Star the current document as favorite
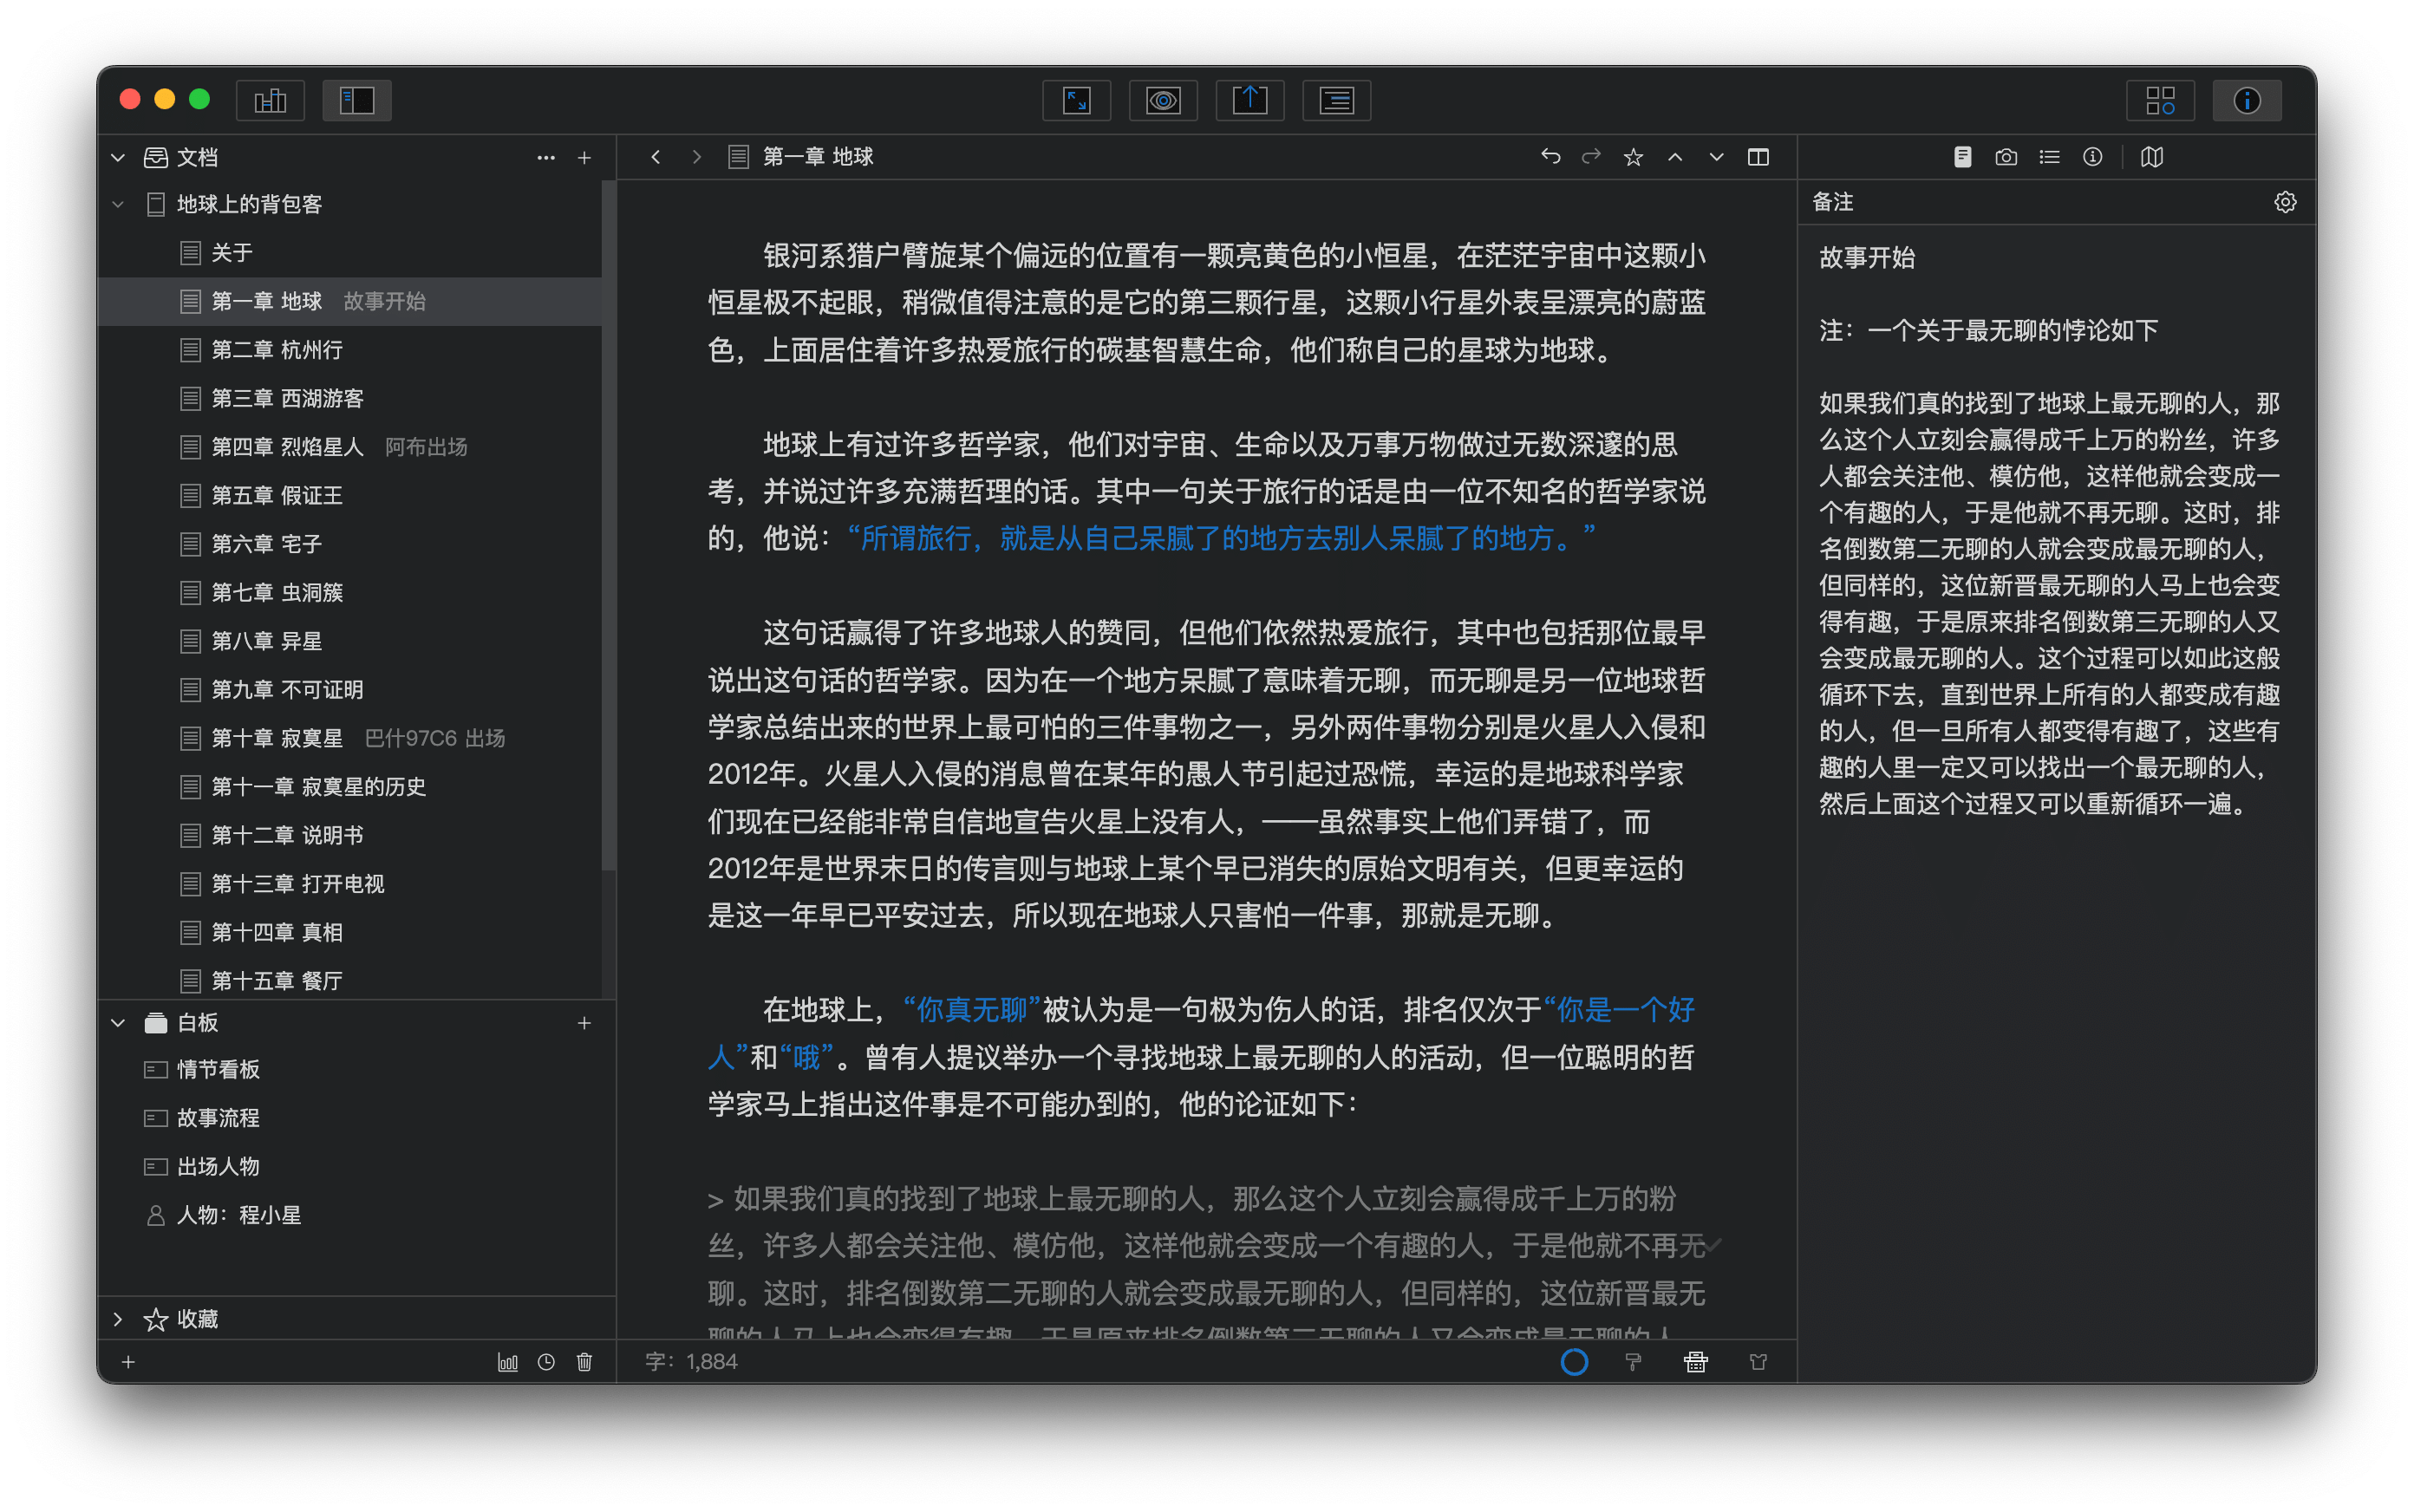Image resolution: width=2414 pixels, height=1512 pixels. [x=1633, y=157]
